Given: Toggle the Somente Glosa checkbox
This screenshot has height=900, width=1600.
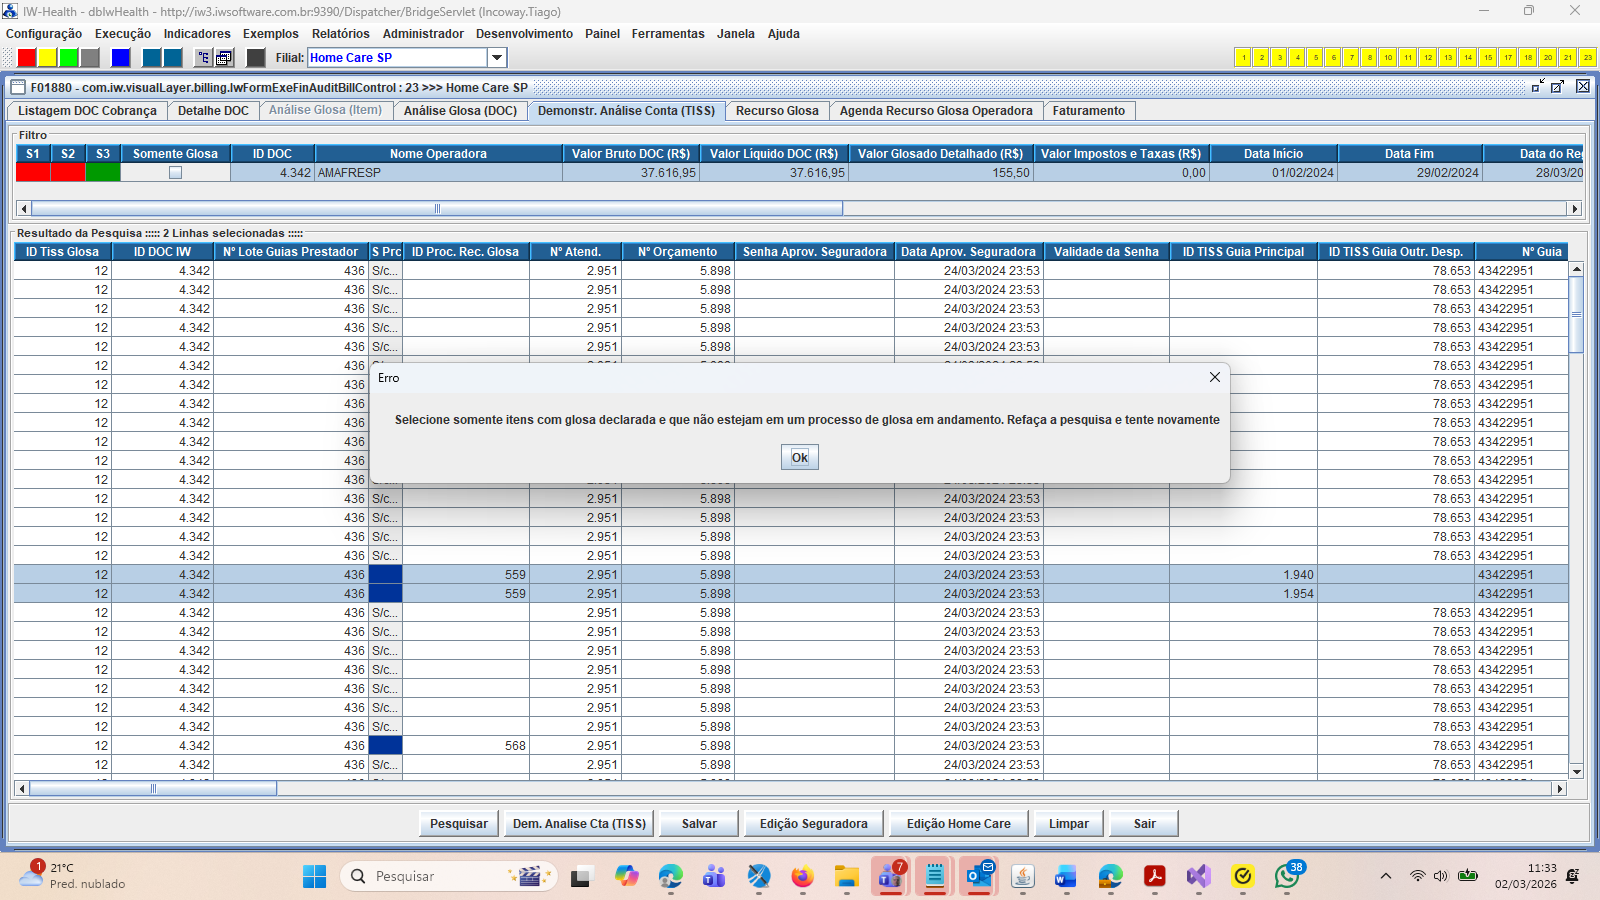Looking at the screenshot, I should tap(175, 173).
